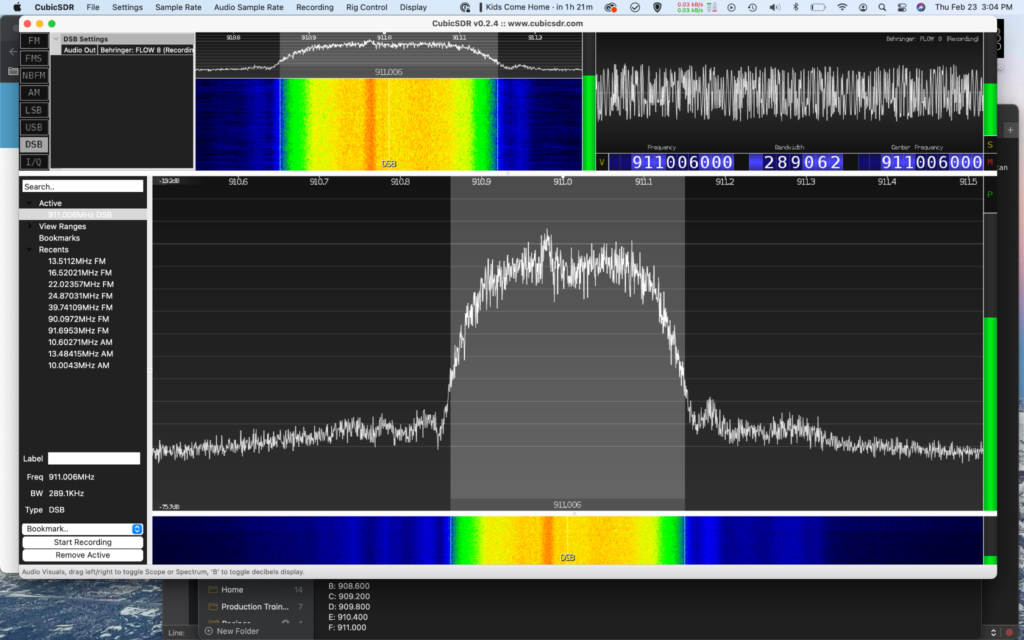Image resolution: width=1024 pixels, height=640 pixels.
Task: Open the Bookmark.. dropdown
Action: (x=82, y=529)
